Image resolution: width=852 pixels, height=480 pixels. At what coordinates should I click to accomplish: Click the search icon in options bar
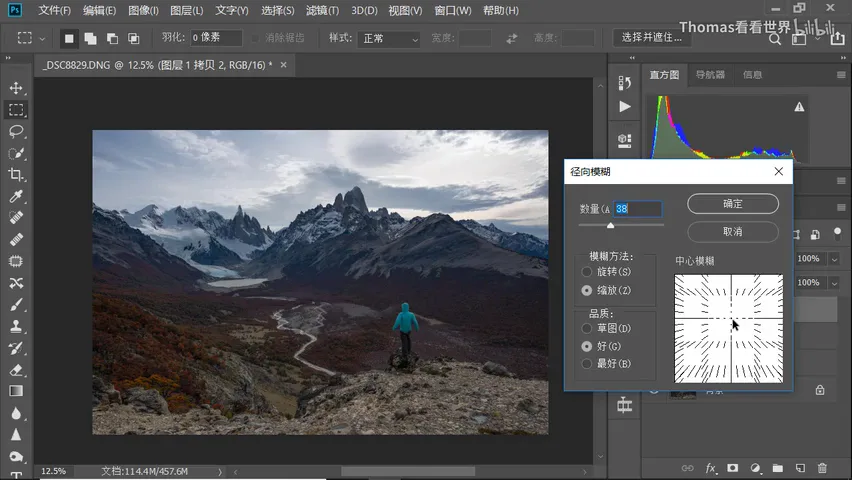(x=775, y=39)
